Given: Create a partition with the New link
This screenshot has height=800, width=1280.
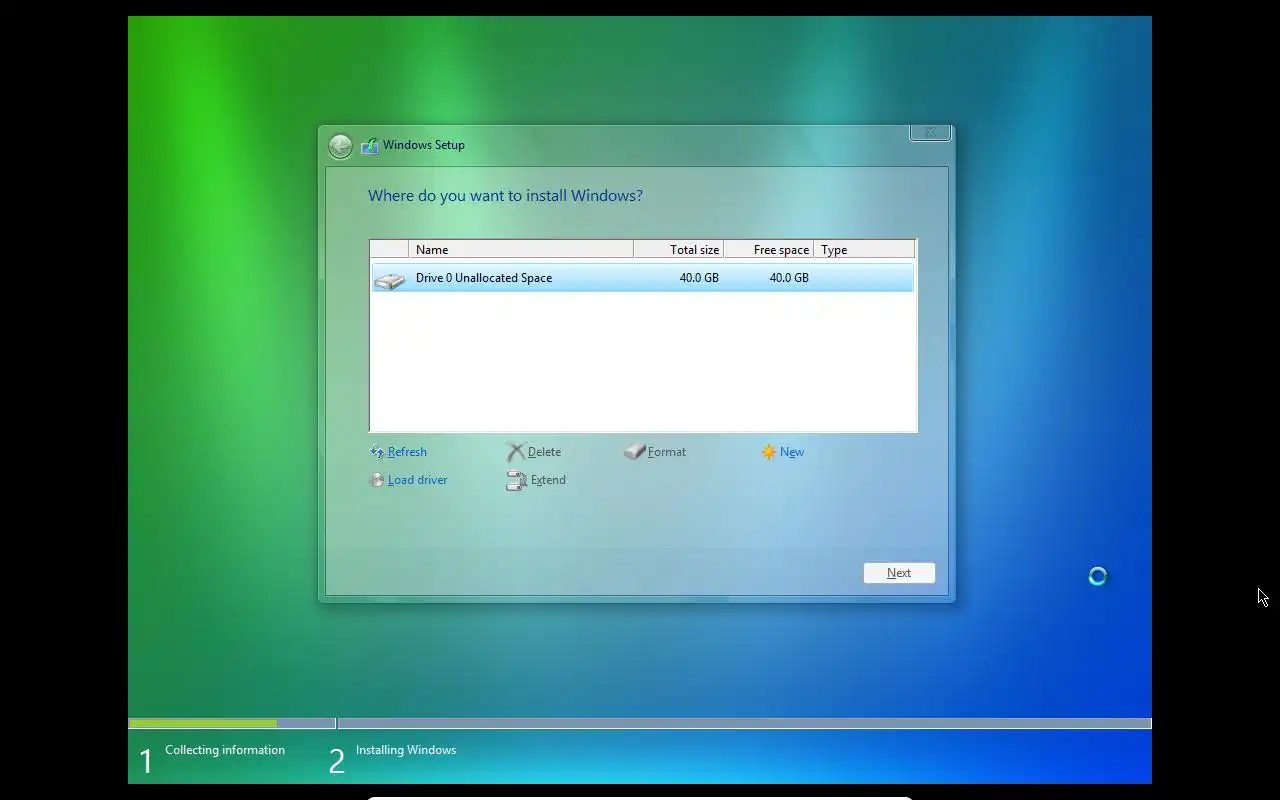Looking at the screenshot, I should pos(792,452).
